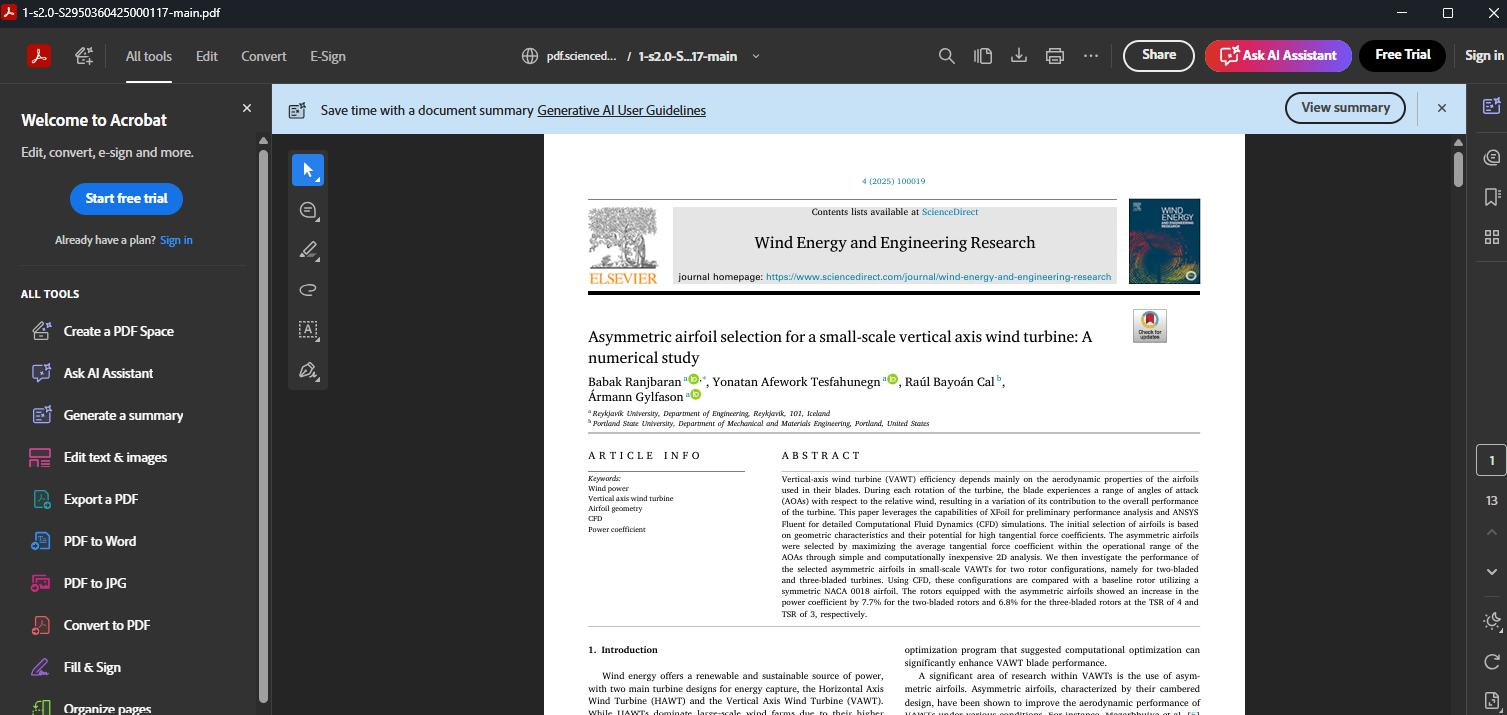This screenshot has height=715, width=1507.
Task: Click Sign in at top right
Action: click(1484, 56)
